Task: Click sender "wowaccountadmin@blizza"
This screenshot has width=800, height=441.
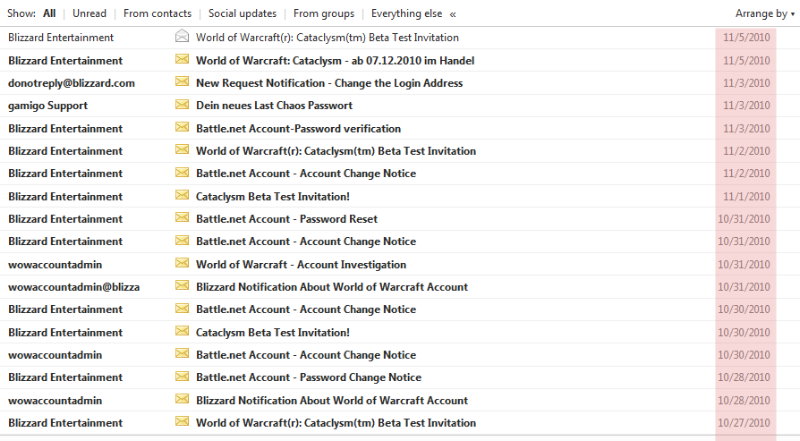Action: click(73, 287)
